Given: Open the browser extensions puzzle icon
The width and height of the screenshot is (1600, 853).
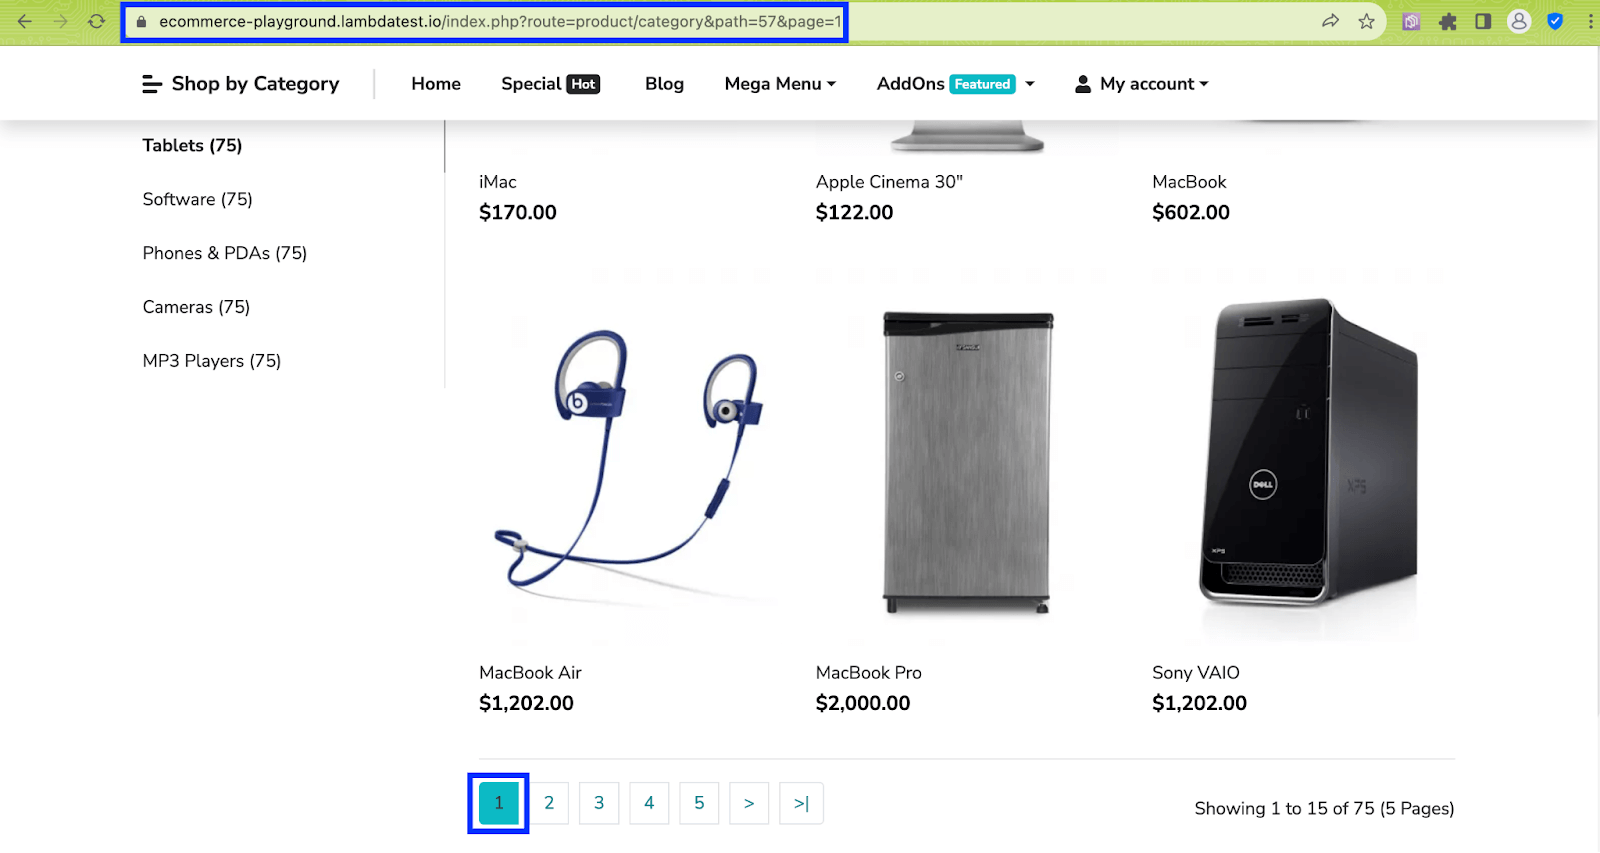Looking at the screenshot, I should point(1447,21).
